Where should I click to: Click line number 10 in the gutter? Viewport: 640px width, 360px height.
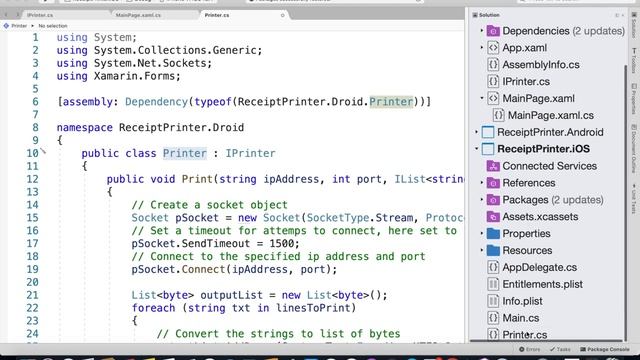tap(32, 153)
